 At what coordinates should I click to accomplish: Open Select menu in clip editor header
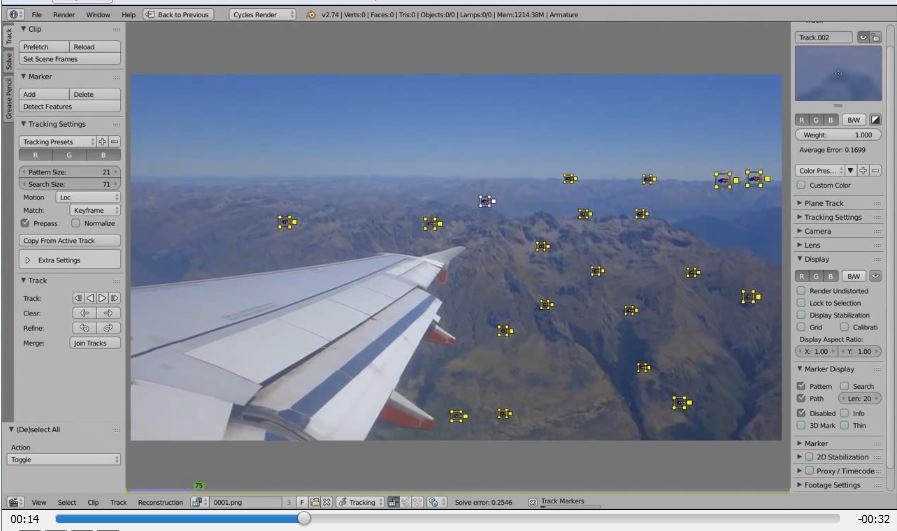(x=66, y=502)
